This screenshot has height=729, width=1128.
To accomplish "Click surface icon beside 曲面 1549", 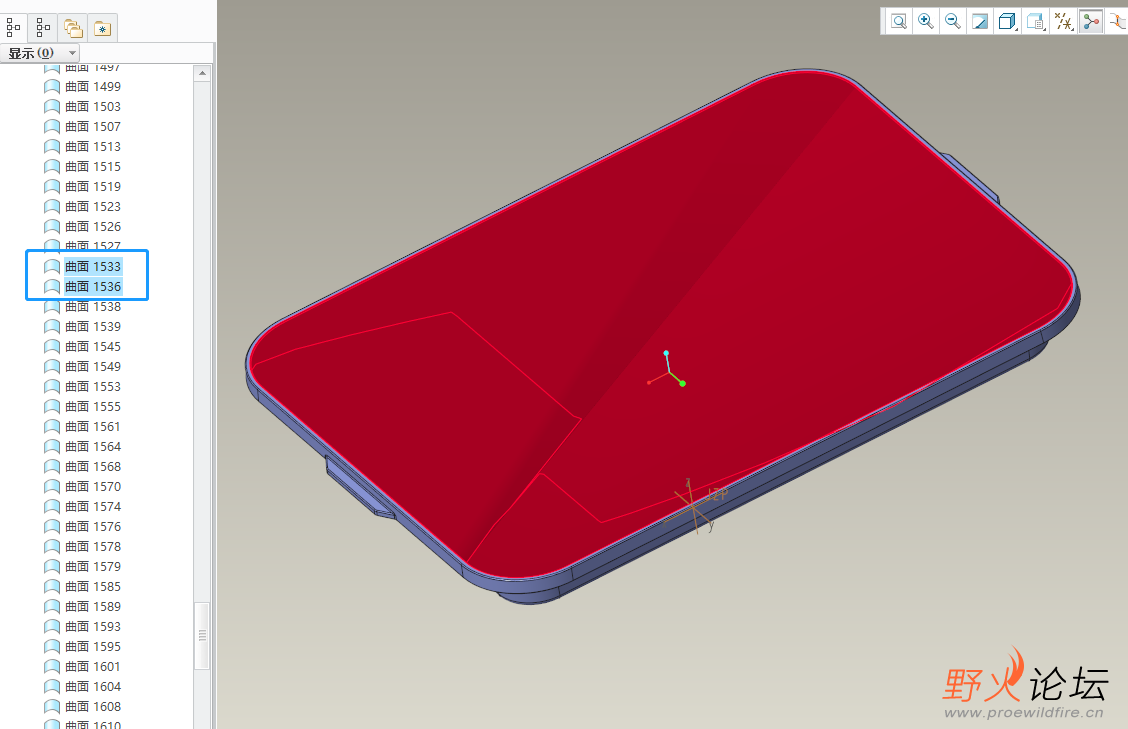I will [x=52, y=367].
